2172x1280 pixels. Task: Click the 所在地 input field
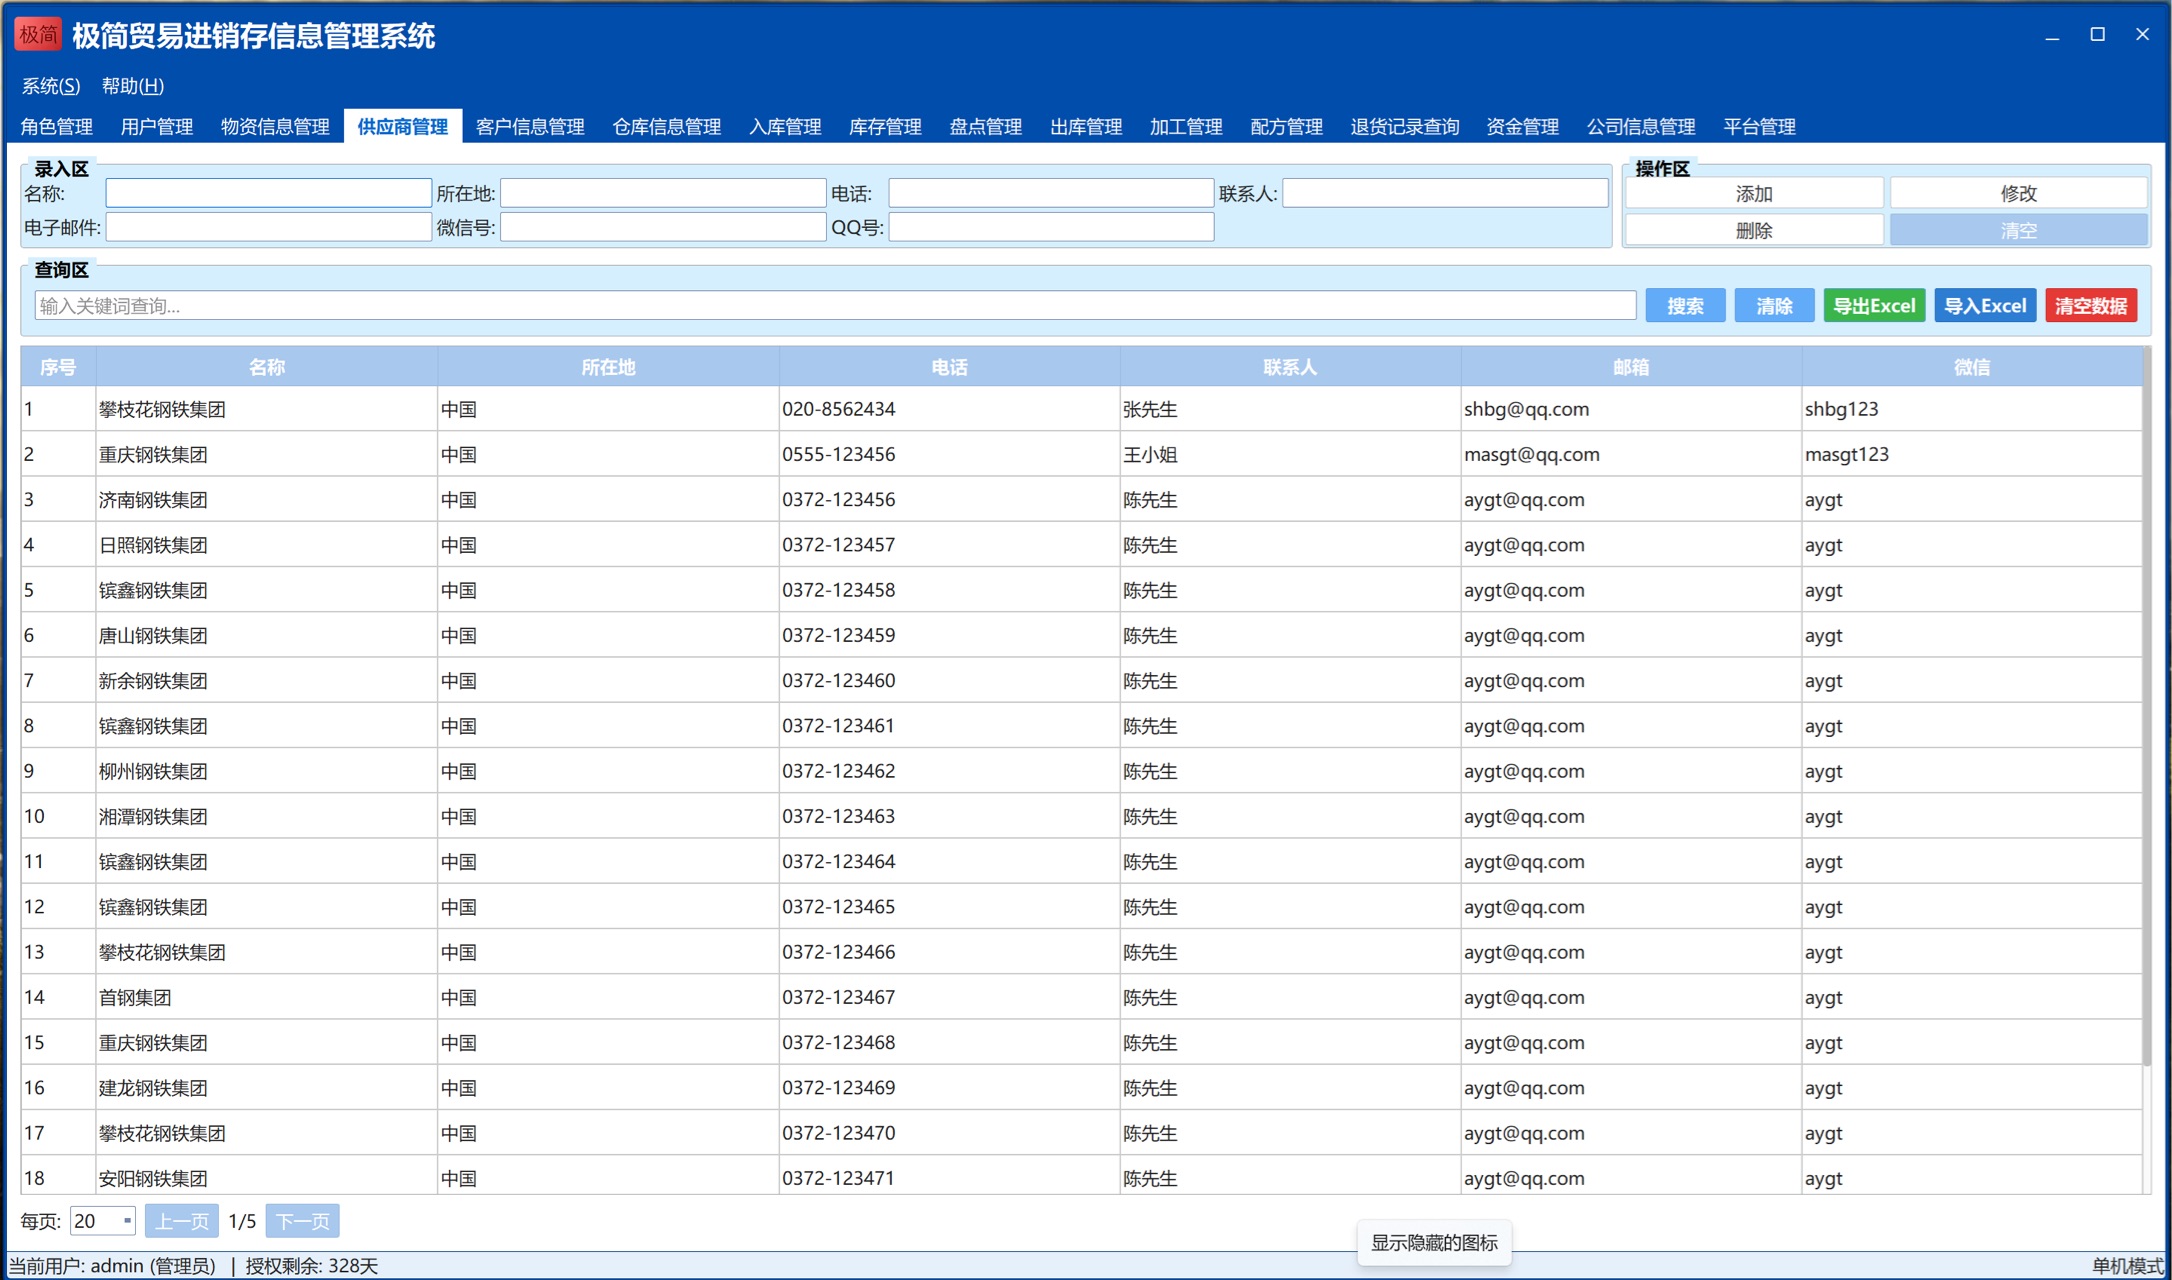pyautogui.click(x=663, y=193)
